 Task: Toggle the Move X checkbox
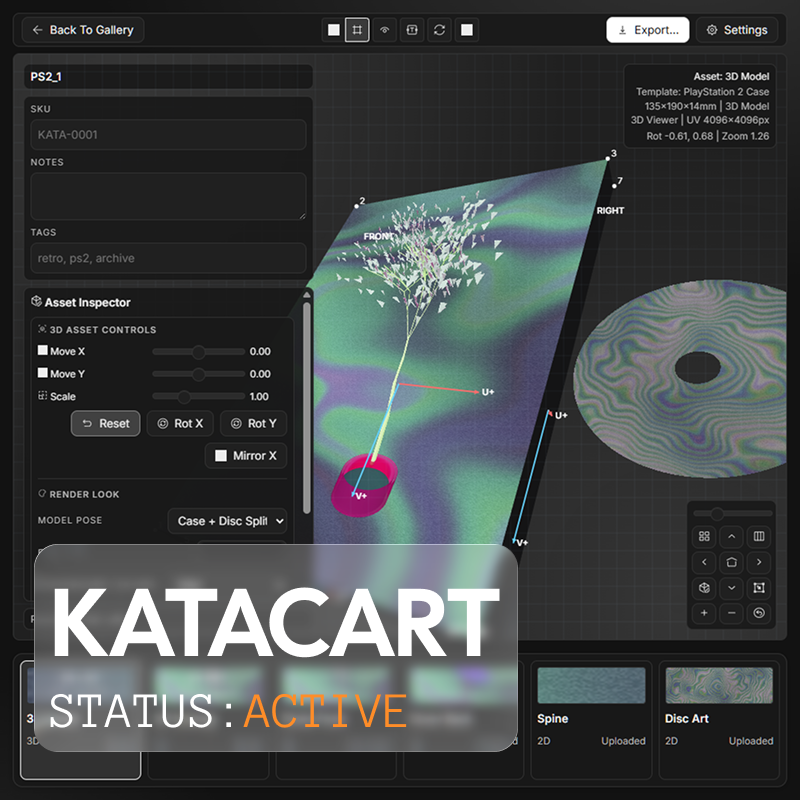coord(43,351)
